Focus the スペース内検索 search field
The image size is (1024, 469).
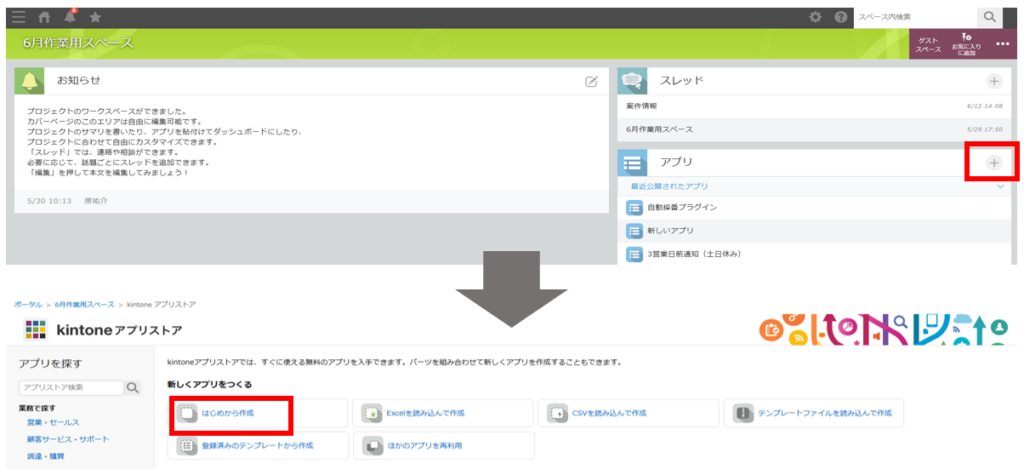916,18
